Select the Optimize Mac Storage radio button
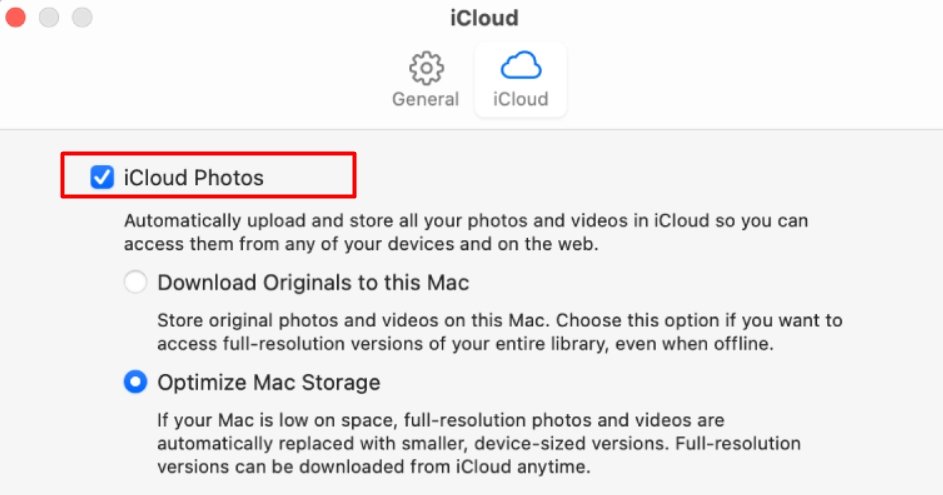The width and height of the screenshot is (943, 495). [x=135, y=382]
